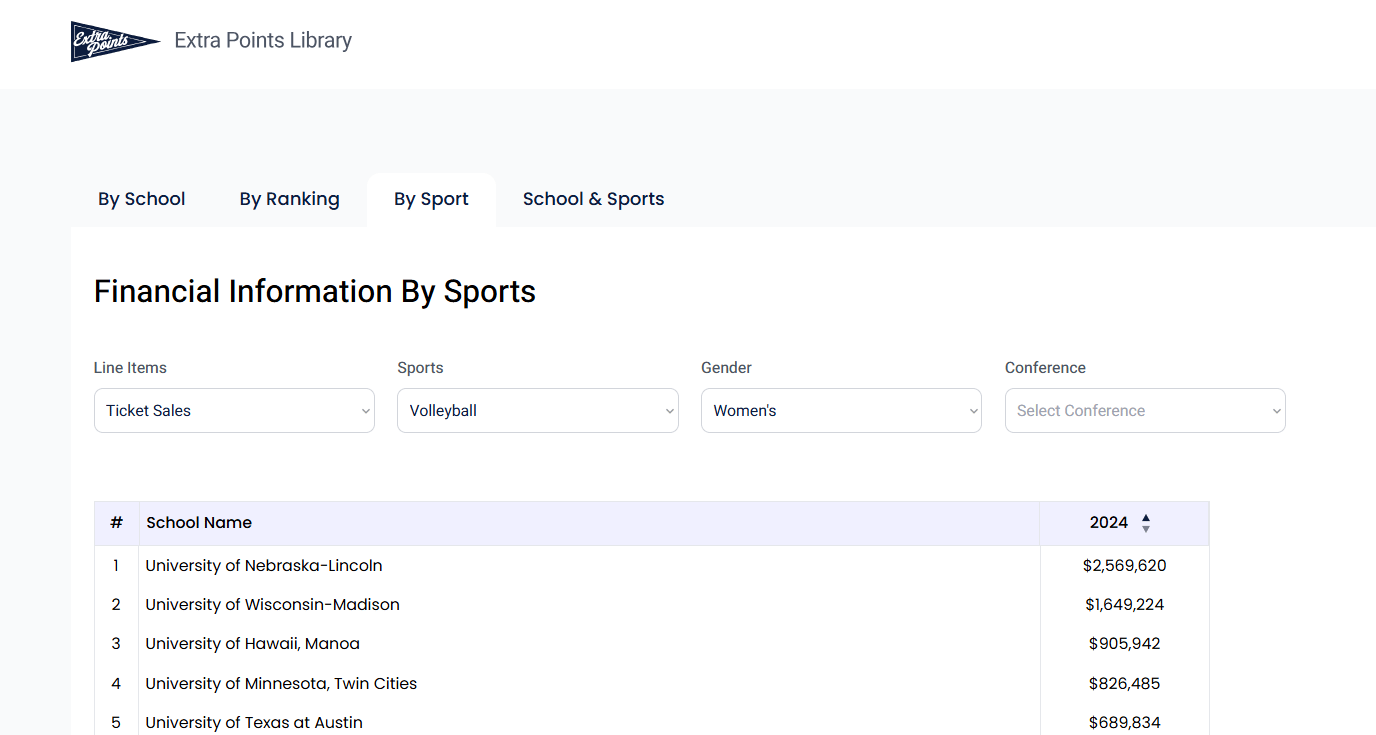Open the Sports dropdown showing Volleyball
Image resolution: width=1376 pixels, height=735 pixels.
(538, 410)
